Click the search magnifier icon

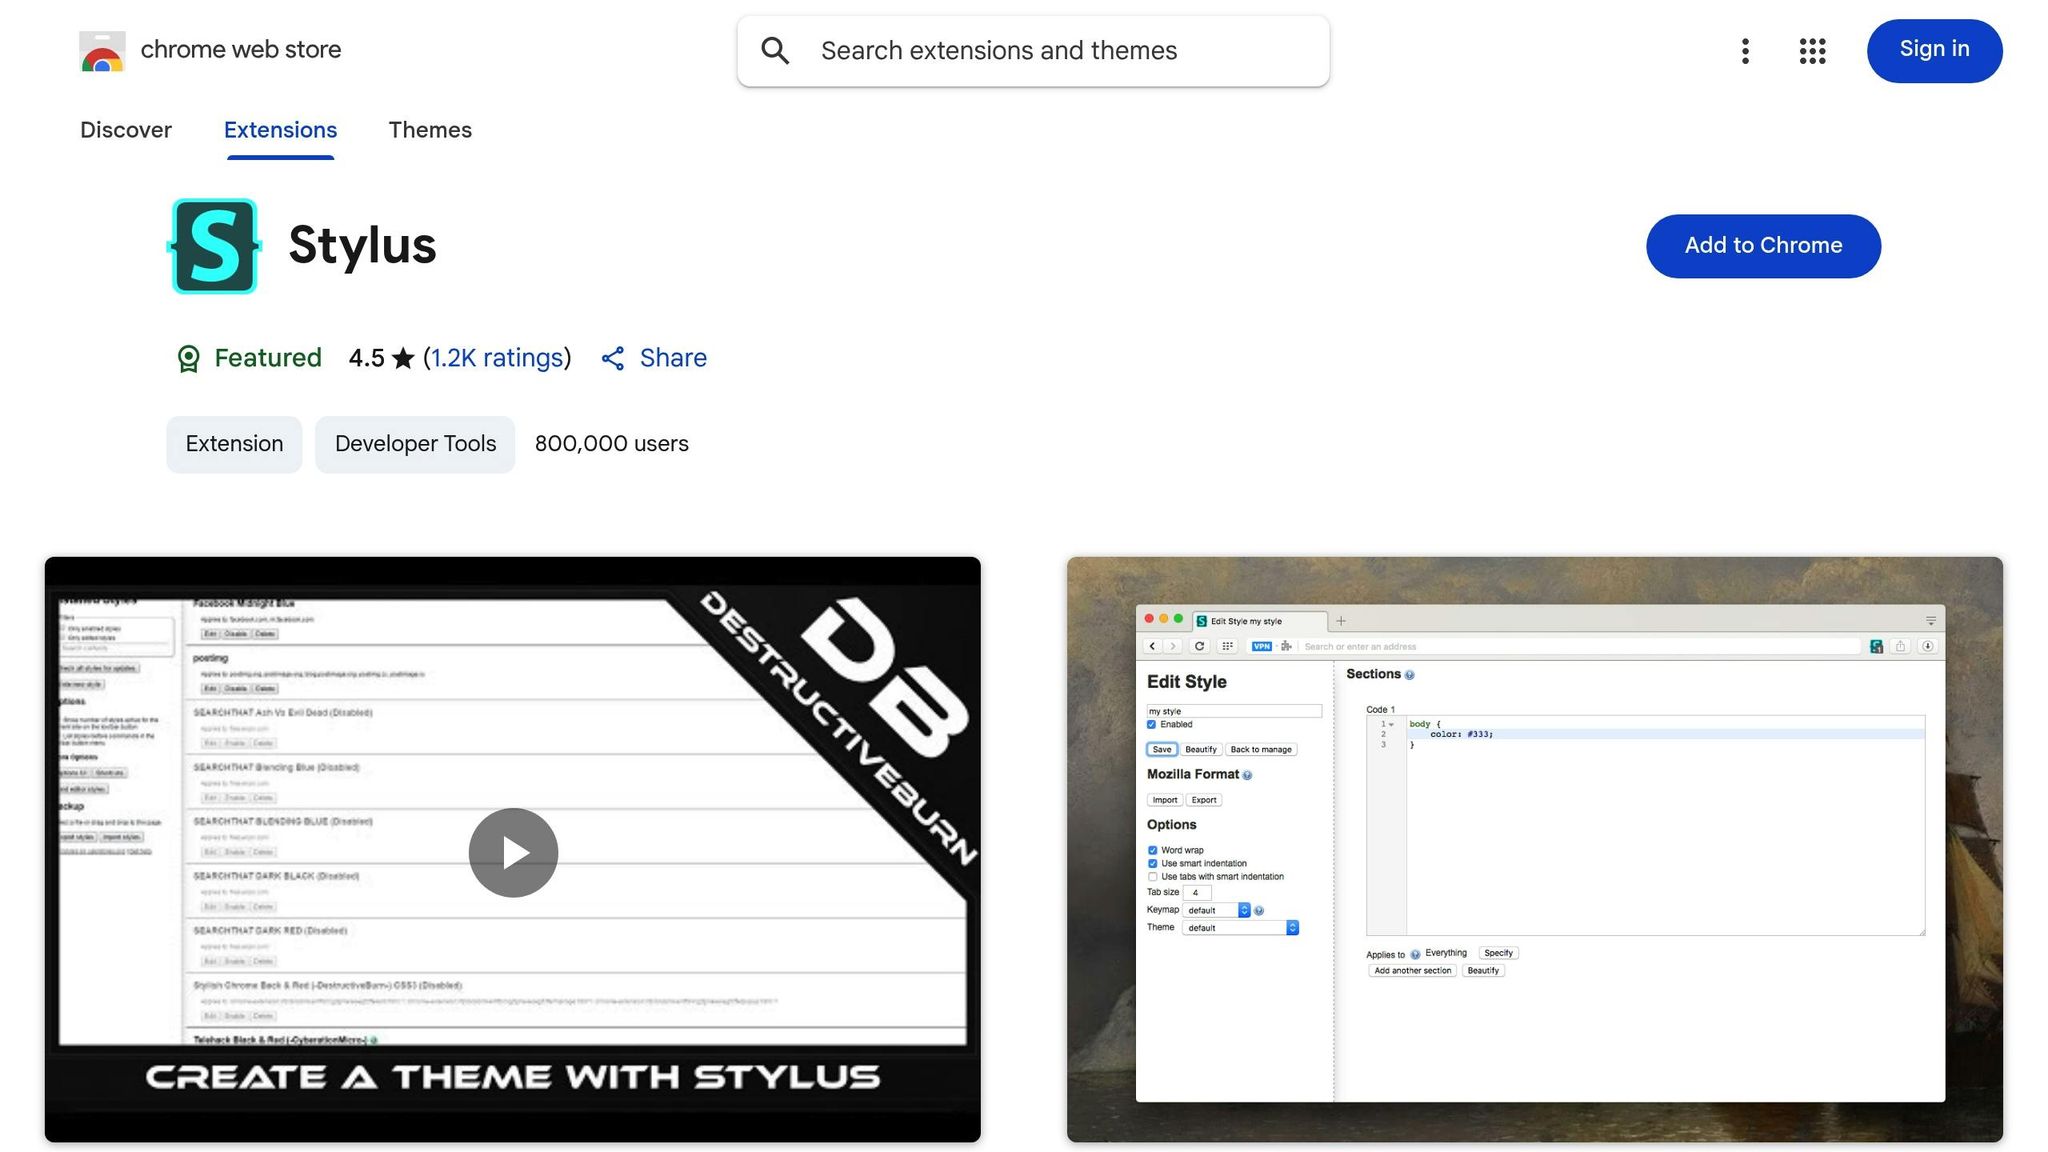pos(775,50)
